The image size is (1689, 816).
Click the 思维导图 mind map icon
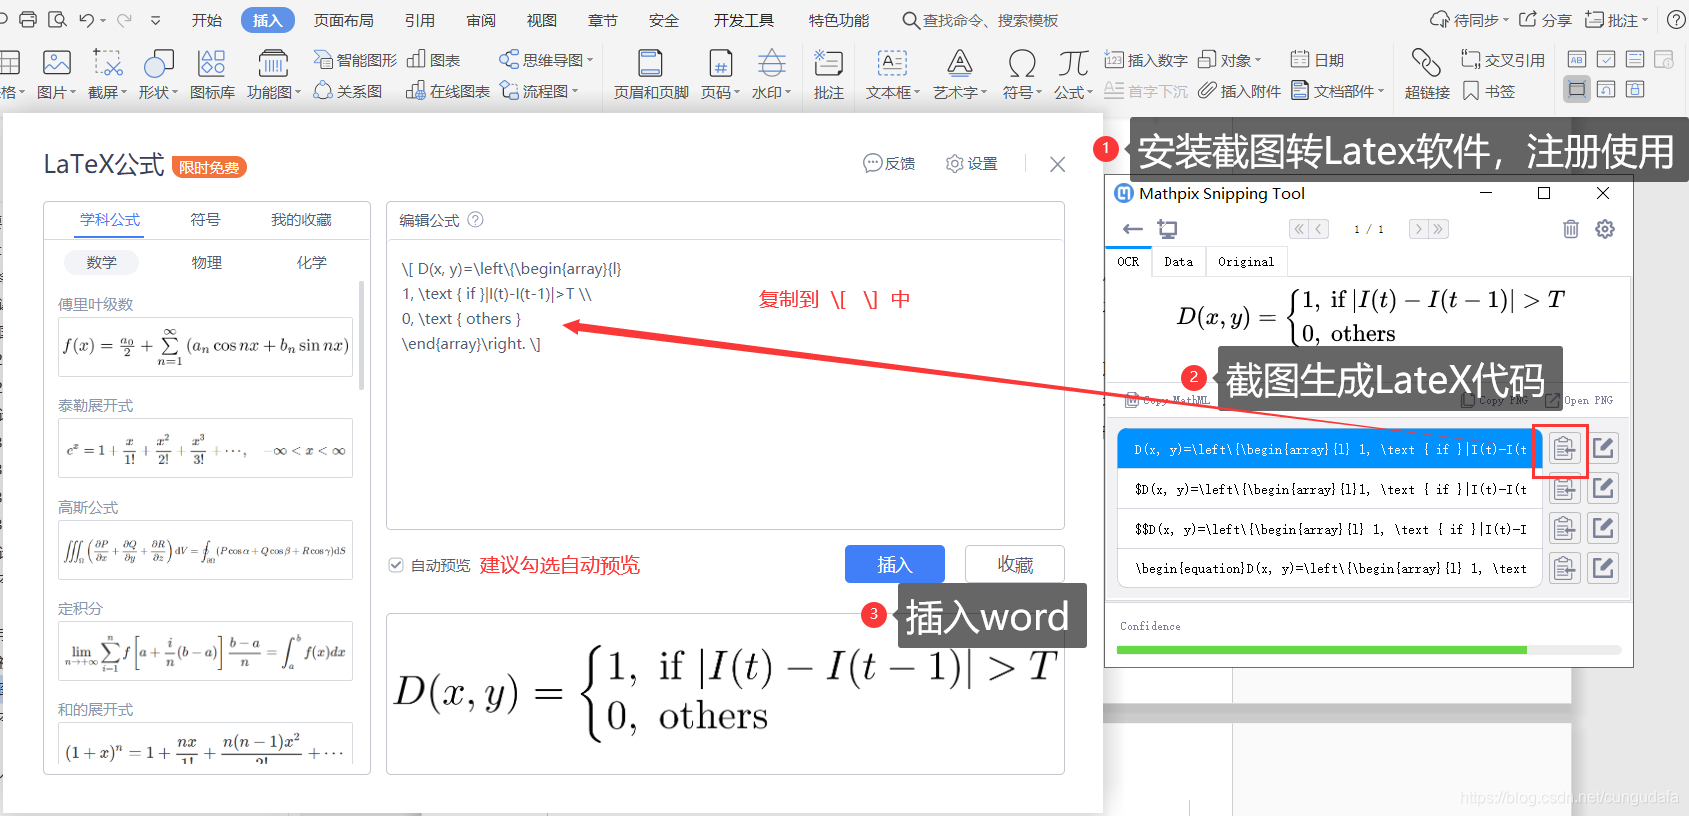(x=509, y=60)
